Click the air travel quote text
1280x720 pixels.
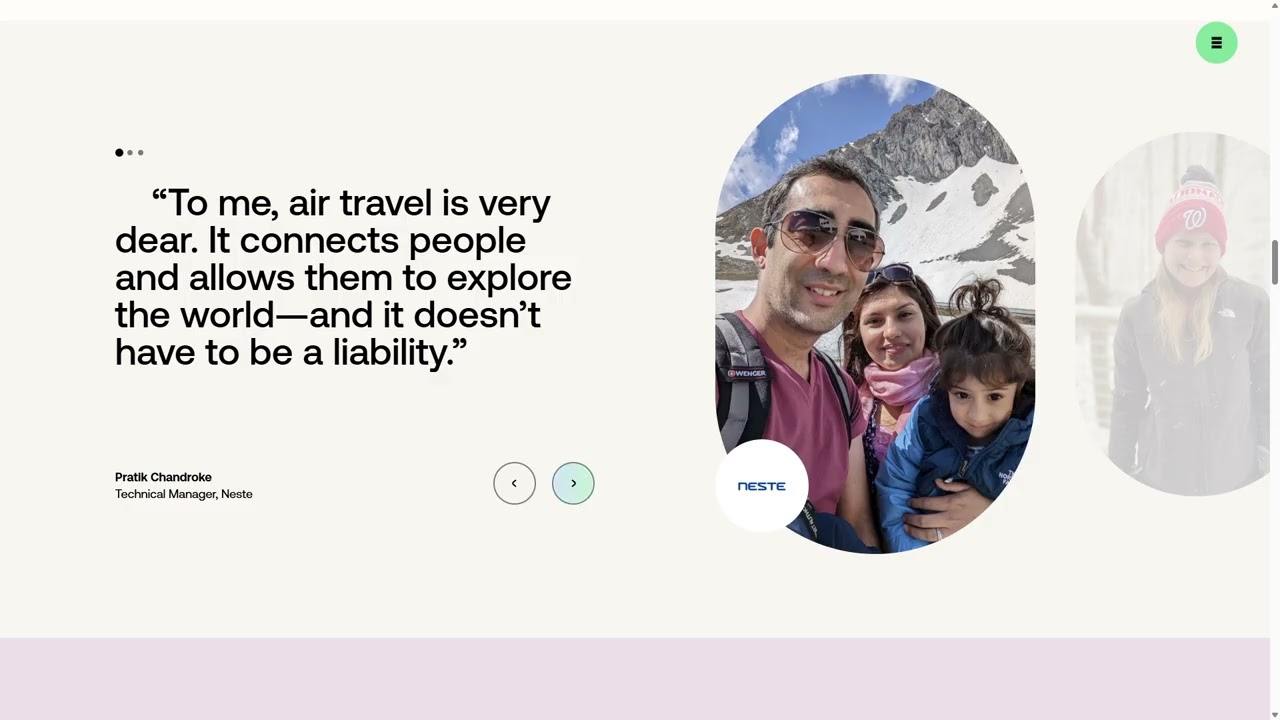tap(343, 277)
